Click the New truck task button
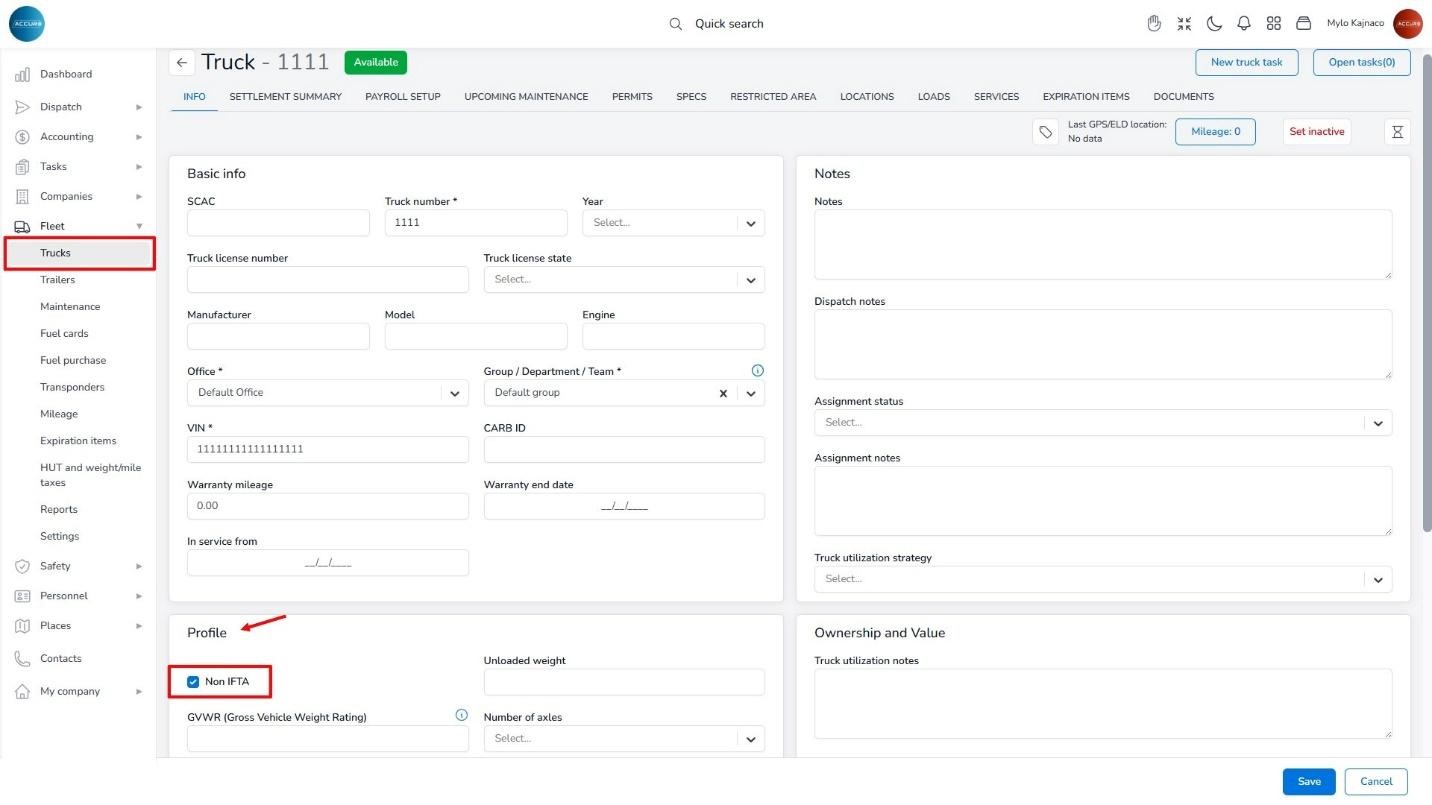This screenshot has height=805, width=1432. click(1246, 62)
